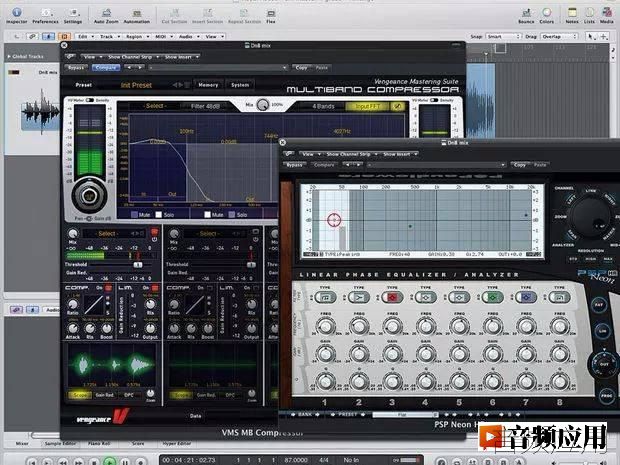Click Copy in the compressor window
This screenshot has height=465, width=620.
[301, 68]
